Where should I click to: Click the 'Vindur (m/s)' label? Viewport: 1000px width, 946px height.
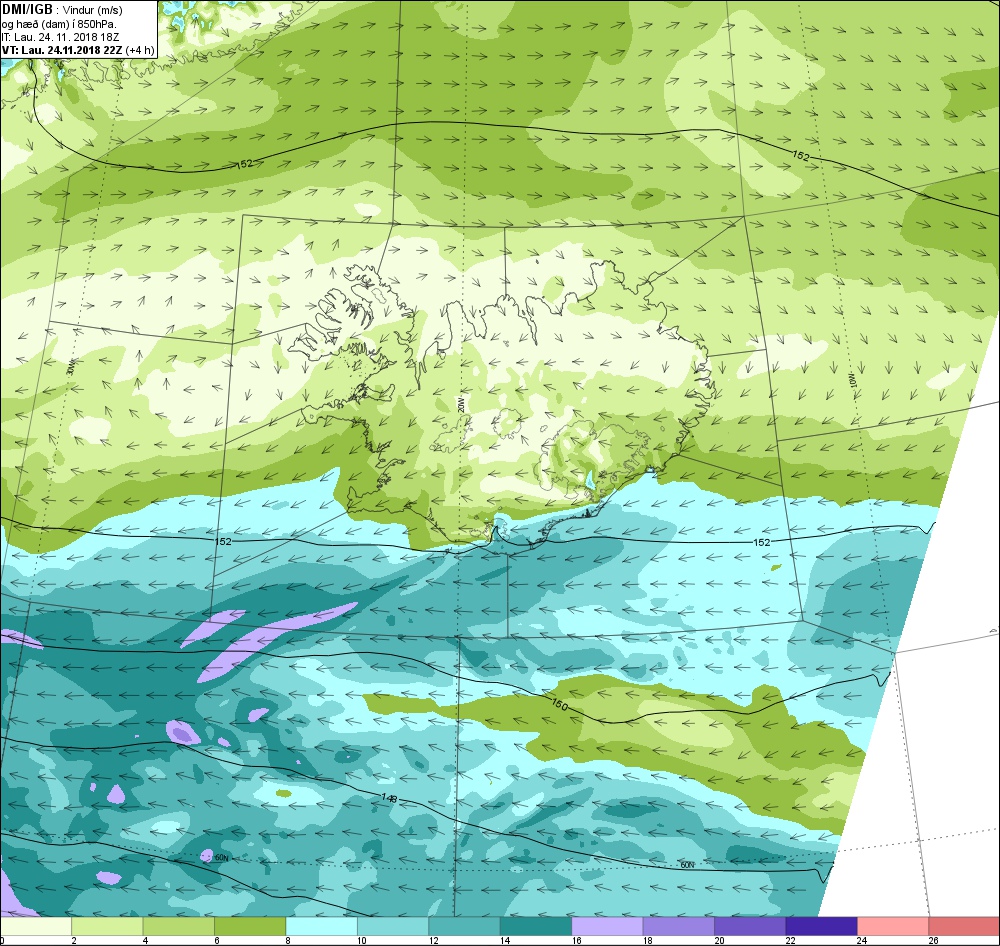94,11
